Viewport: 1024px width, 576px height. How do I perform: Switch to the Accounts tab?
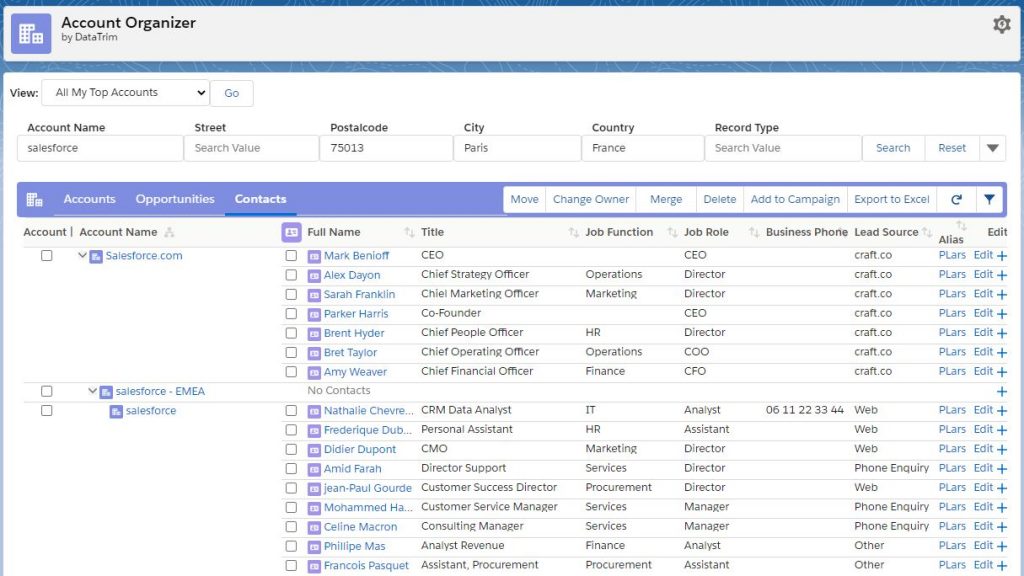tap(89, 199)
